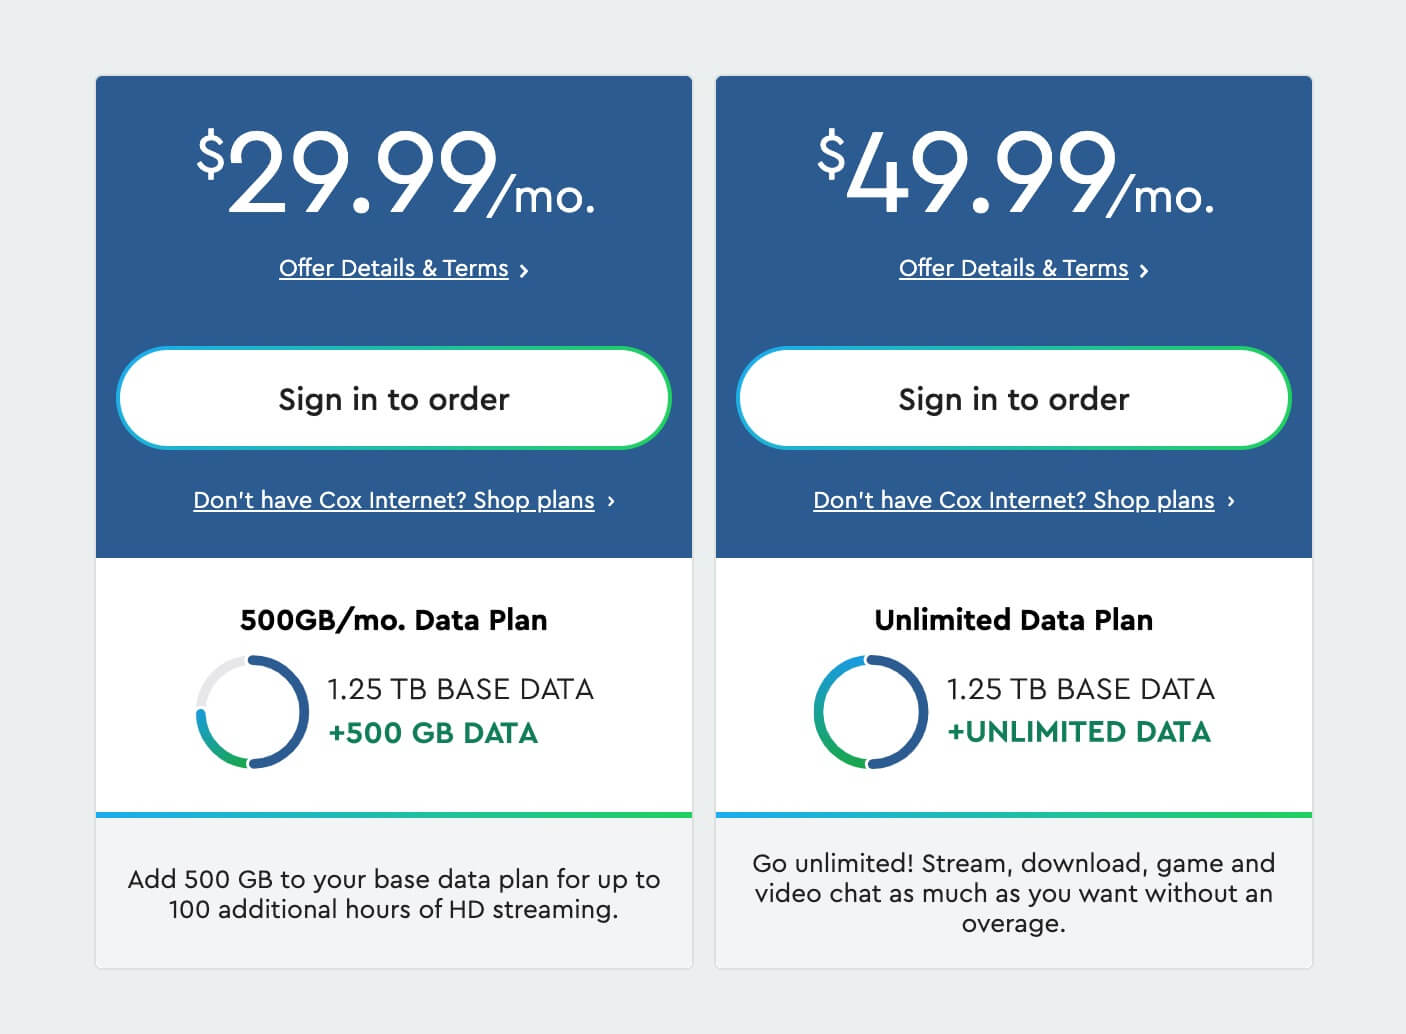Click Sign in to order for $49.99 plan
Screen dimensions: 1406x1034
coord(1014,398)
